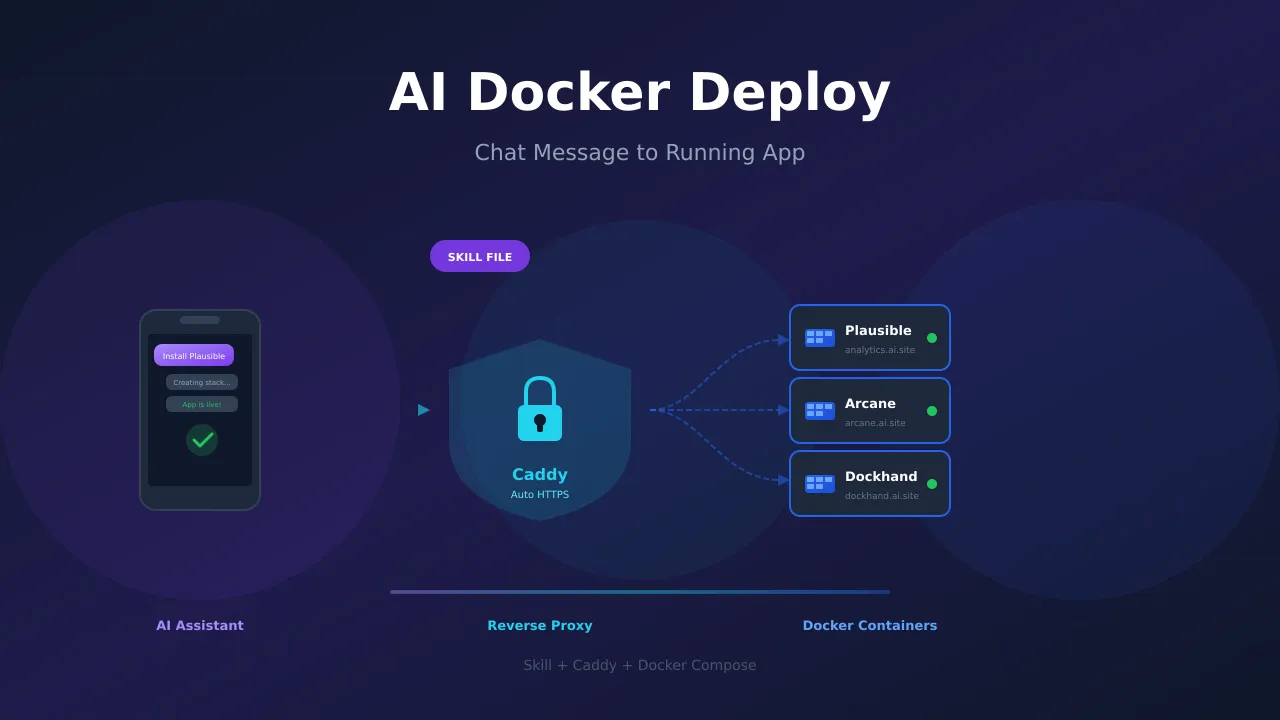
Task: Click the Install Plausible chat bubble
Action: tap(194, 355)
